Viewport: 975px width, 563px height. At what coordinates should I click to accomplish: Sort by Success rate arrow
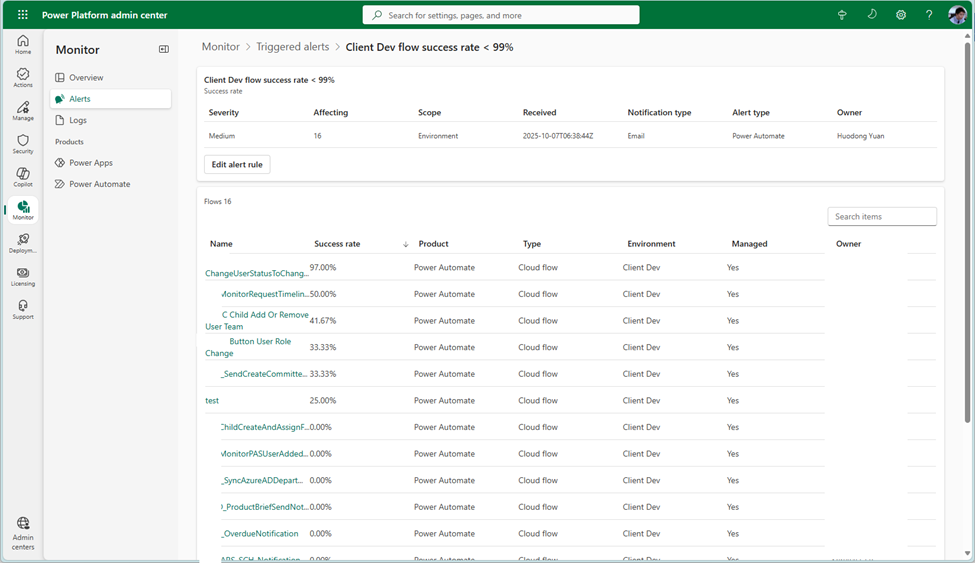[405, 244]
